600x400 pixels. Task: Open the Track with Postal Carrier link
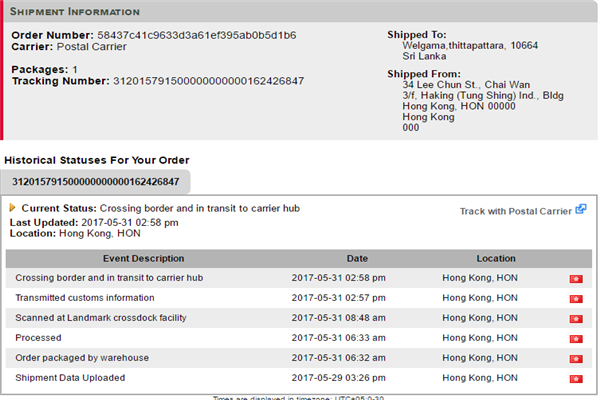click(515, 211)
